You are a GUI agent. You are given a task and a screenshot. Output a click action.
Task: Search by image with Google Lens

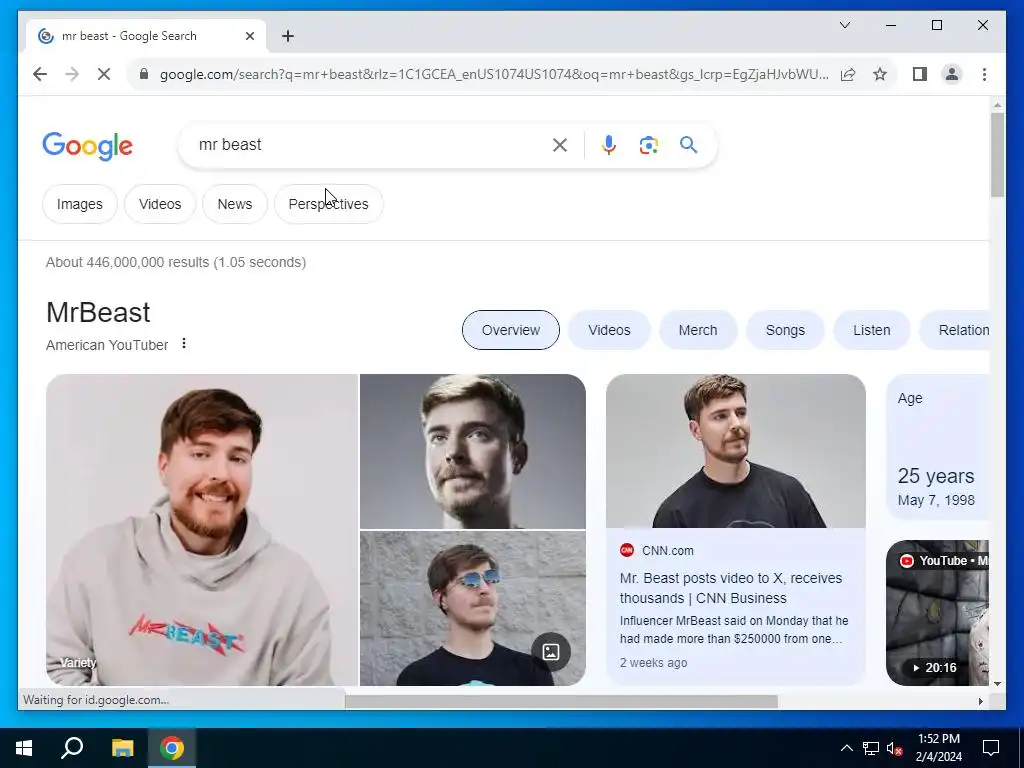point(648,145)
